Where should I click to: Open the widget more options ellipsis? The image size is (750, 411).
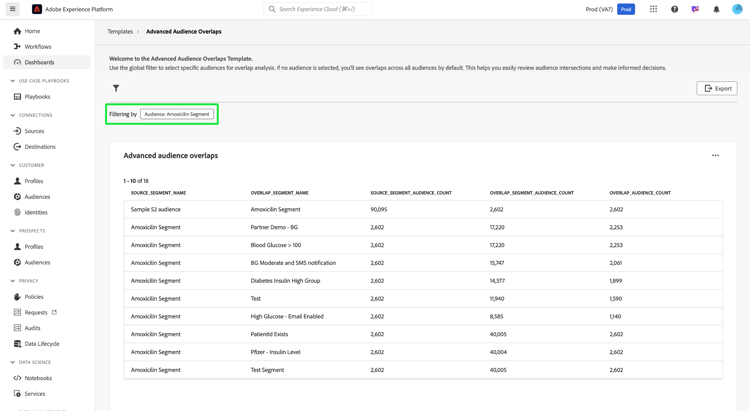point(715,156)
